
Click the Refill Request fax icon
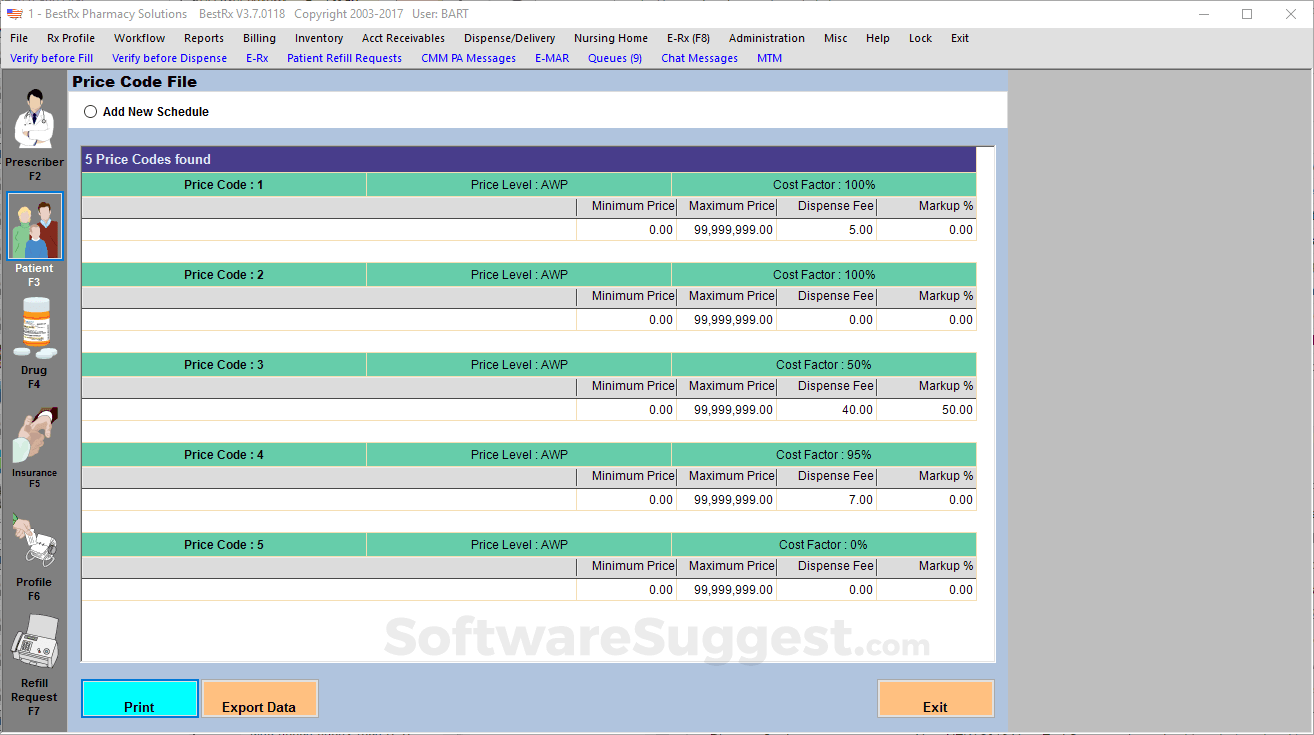pos(34,643)
